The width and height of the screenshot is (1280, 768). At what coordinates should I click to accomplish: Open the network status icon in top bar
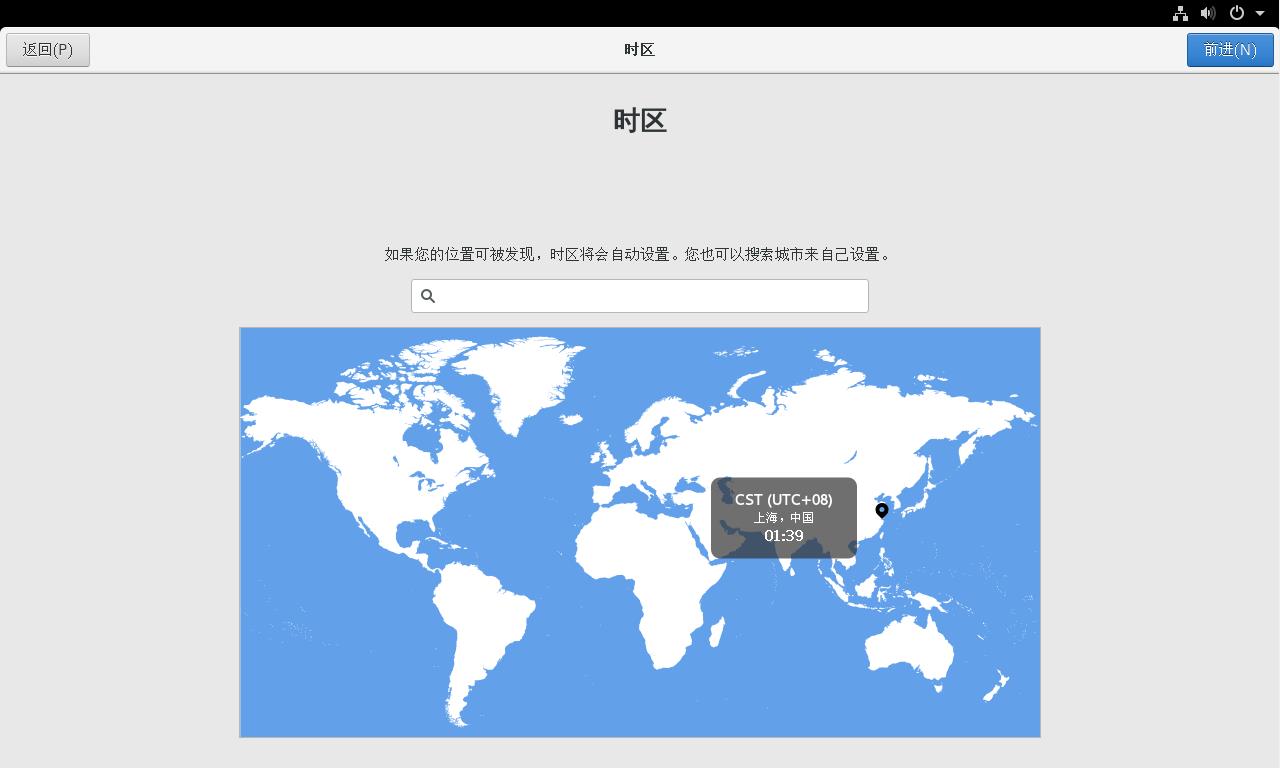point(1180,13)
